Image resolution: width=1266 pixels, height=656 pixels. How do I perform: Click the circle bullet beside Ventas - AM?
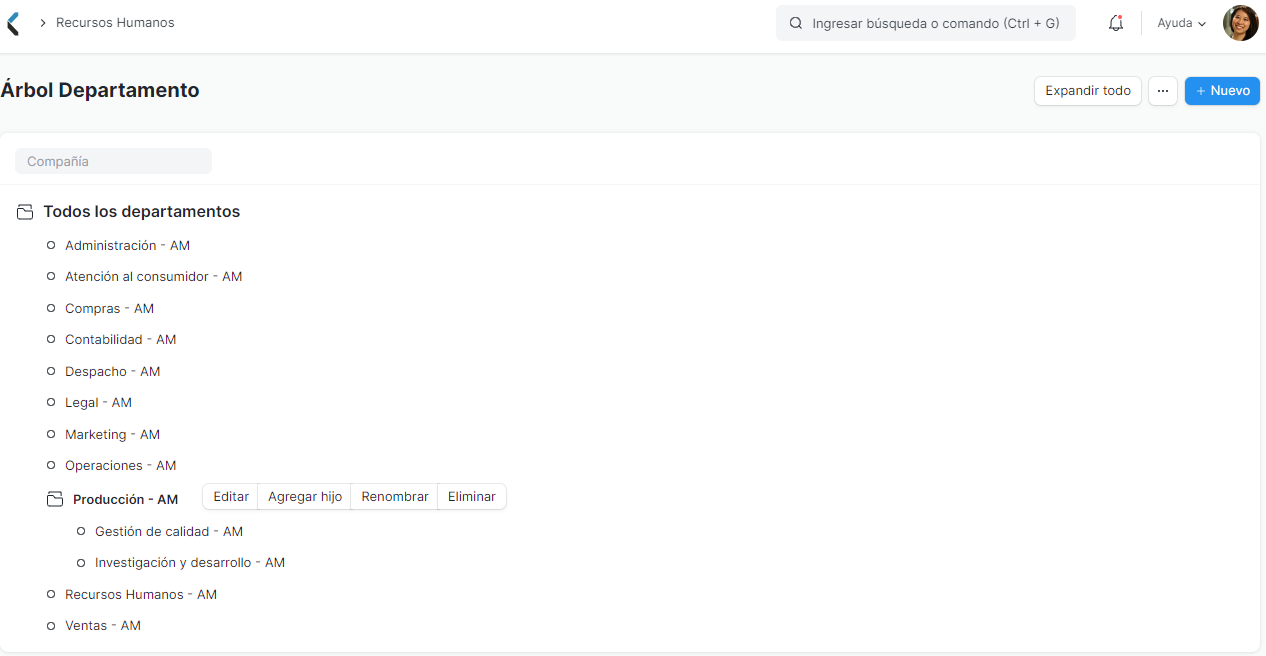point(51,626)
